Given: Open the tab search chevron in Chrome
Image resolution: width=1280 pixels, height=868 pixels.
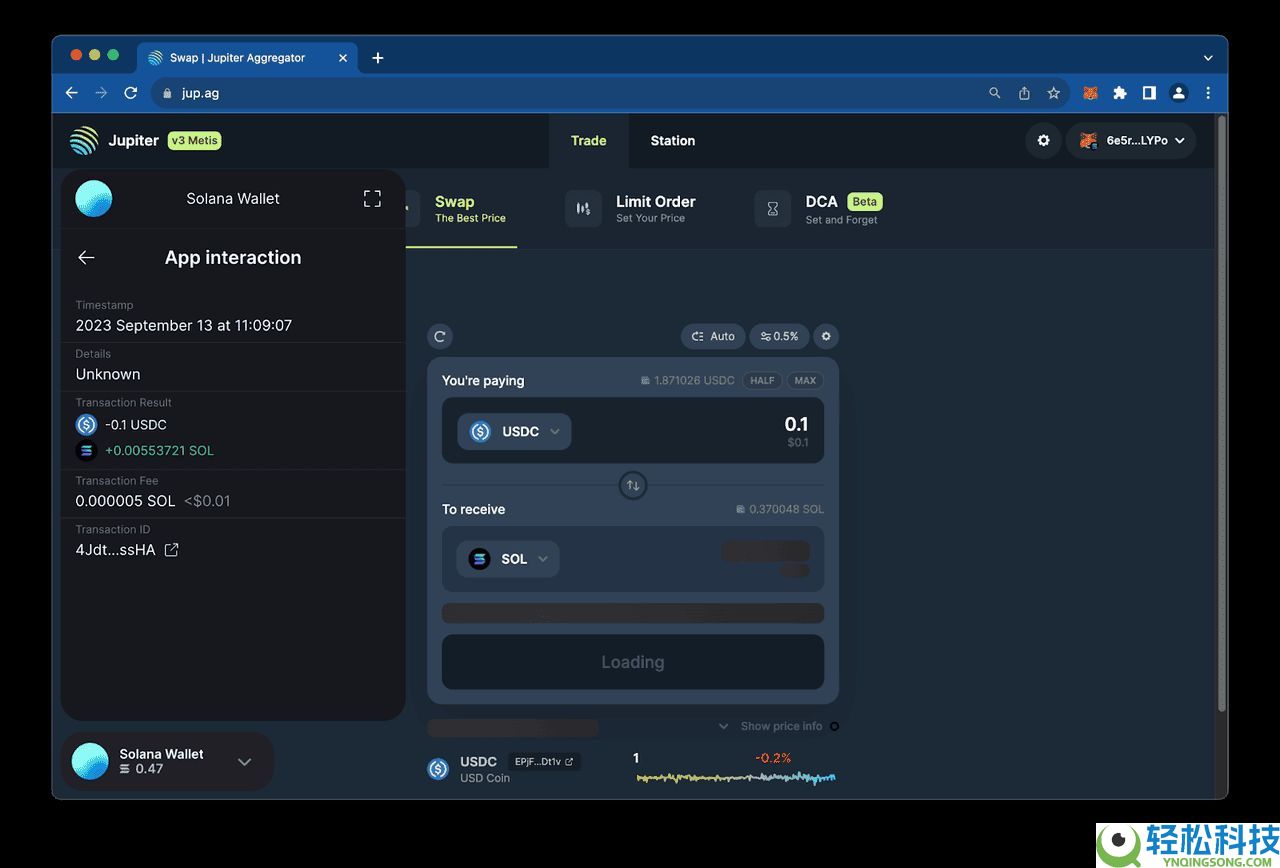Looking at the screenshot, I should click(1208, 58).
